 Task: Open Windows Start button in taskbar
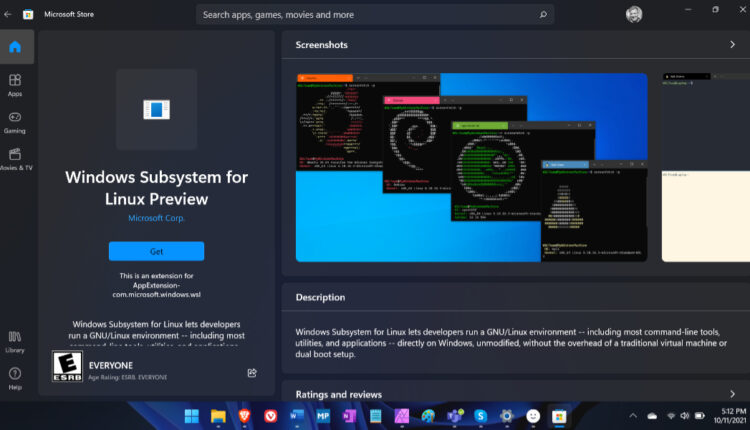[x=192, y=415]
